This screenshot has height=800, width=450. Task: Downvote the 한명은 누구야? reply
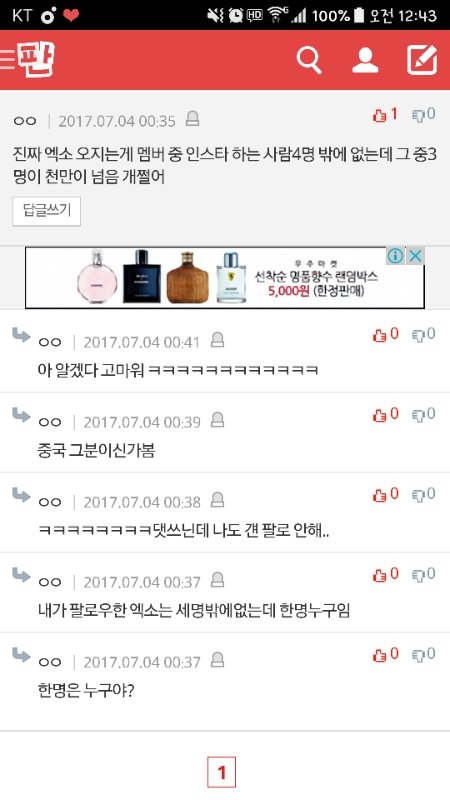point(424,655)
